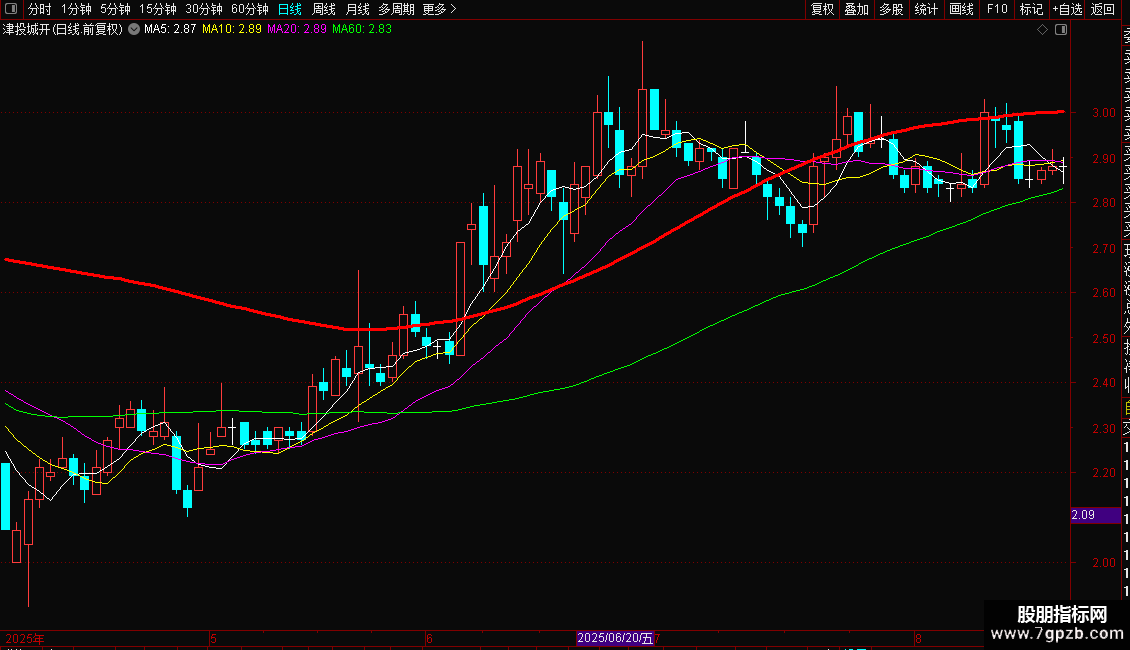Click the diamond icon at chart top-right
The width and height of the screenshot is (1130, 650).
[1042, 30]
